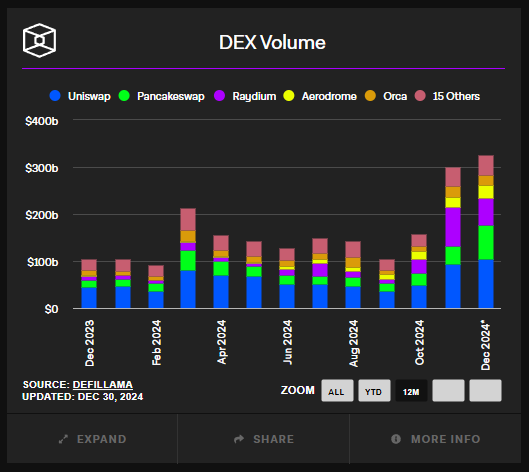Screen dimensions: 529x472
Task: Click the Oct 2024 axis label
Action: (x=419, y=342)
